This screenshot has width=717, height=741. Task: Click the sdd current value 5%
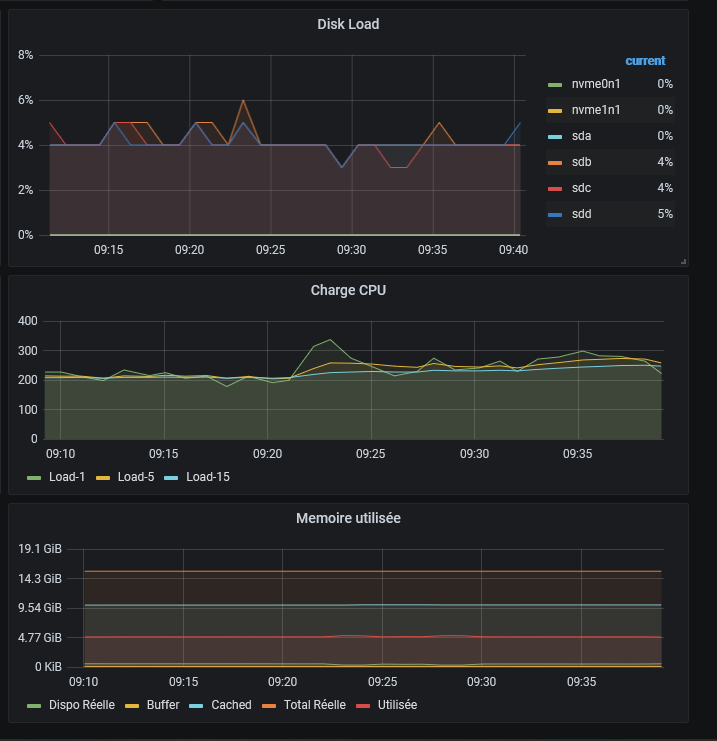[665, 214]
